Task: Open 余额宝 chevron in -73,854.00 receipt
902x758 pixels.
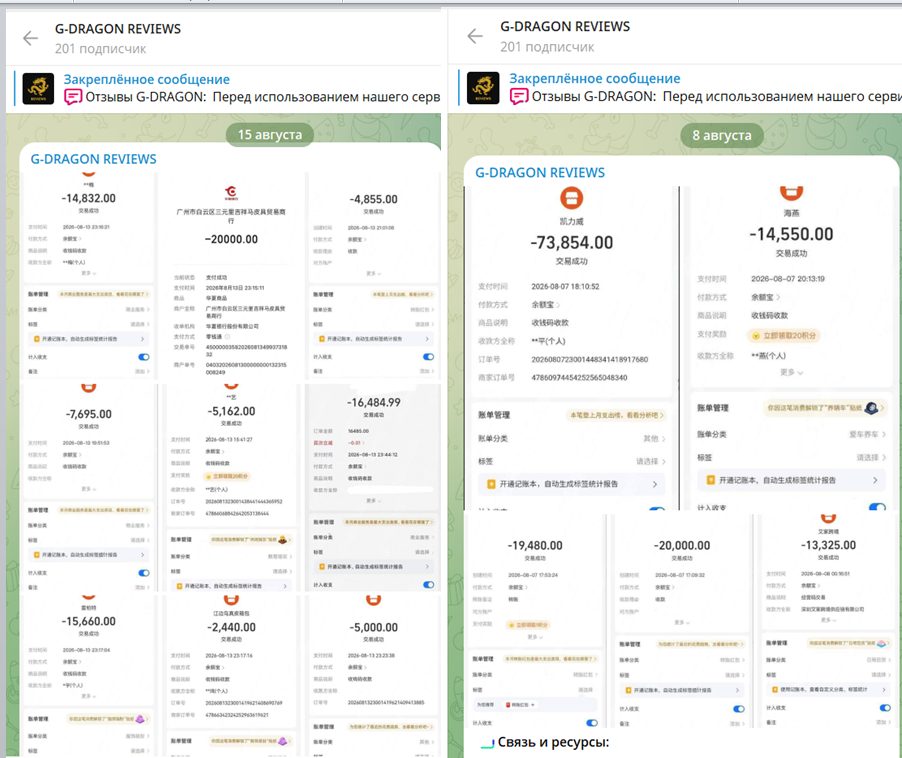Action: pos(557,305)
